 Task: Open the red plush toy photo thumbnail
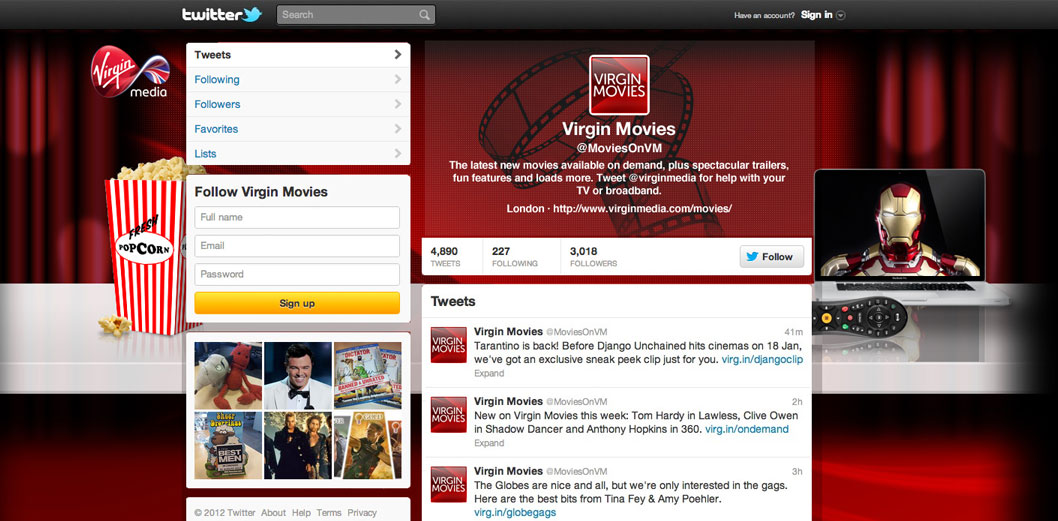pos(228,375)
